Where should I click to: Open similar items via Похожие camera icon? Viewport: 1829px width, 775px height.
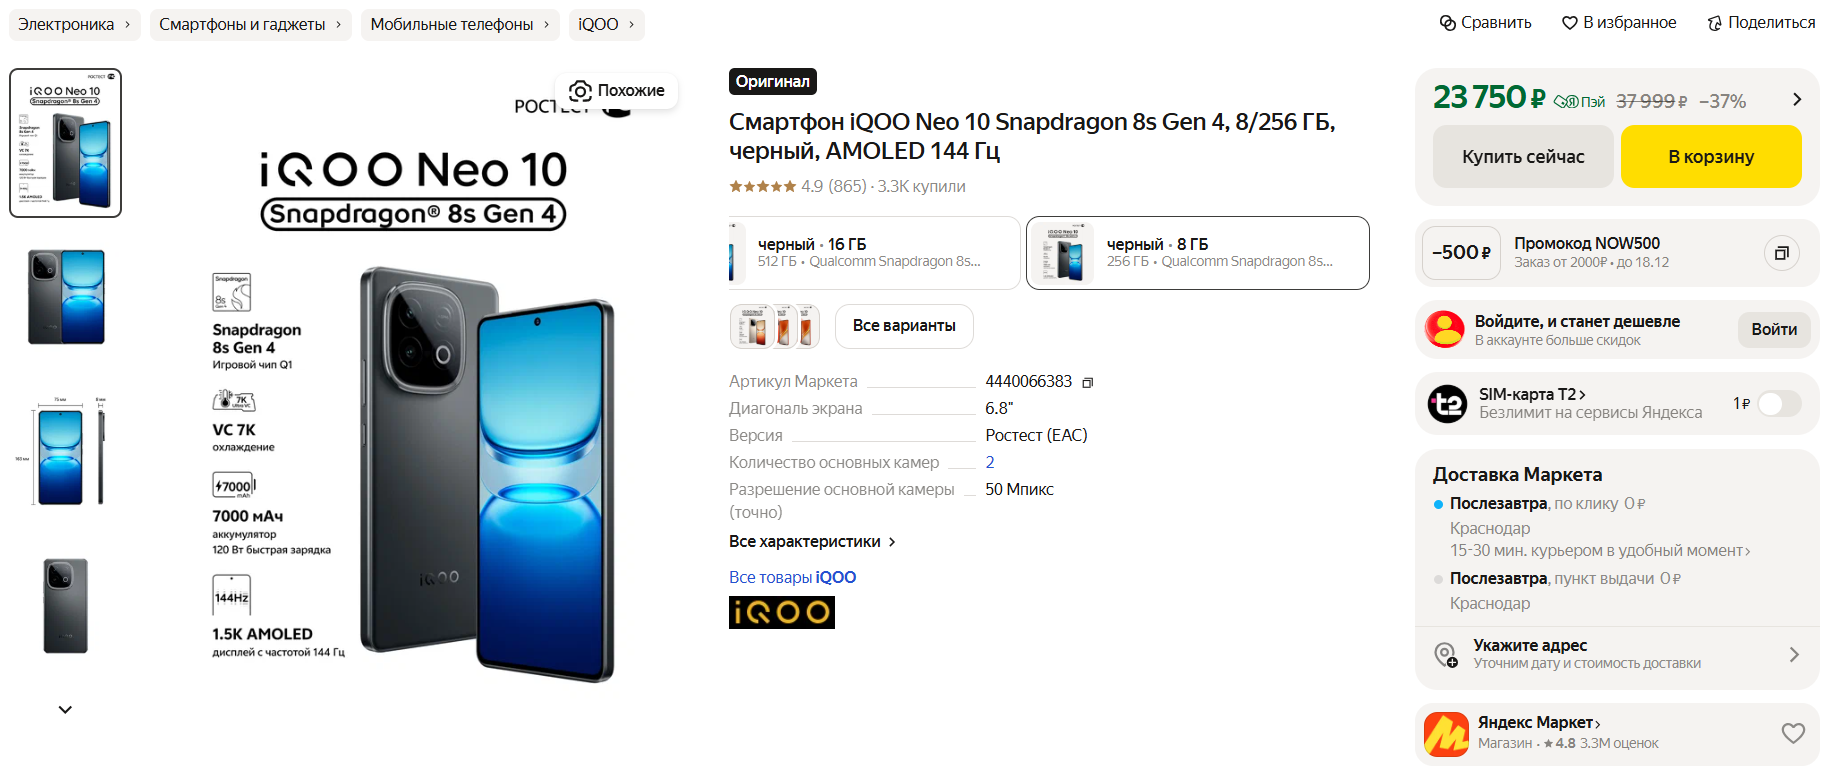pos(580,91)
